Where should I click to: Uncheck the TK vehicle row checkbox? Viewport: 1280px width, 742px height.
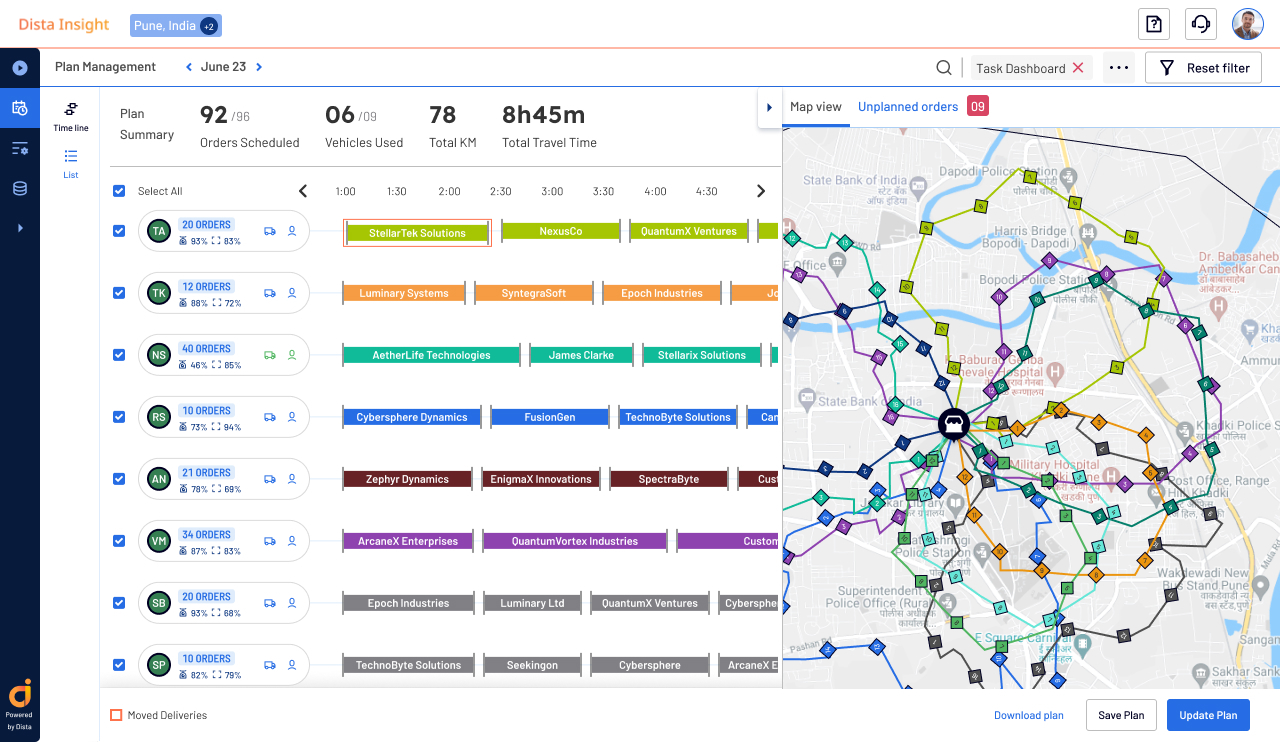119,293
